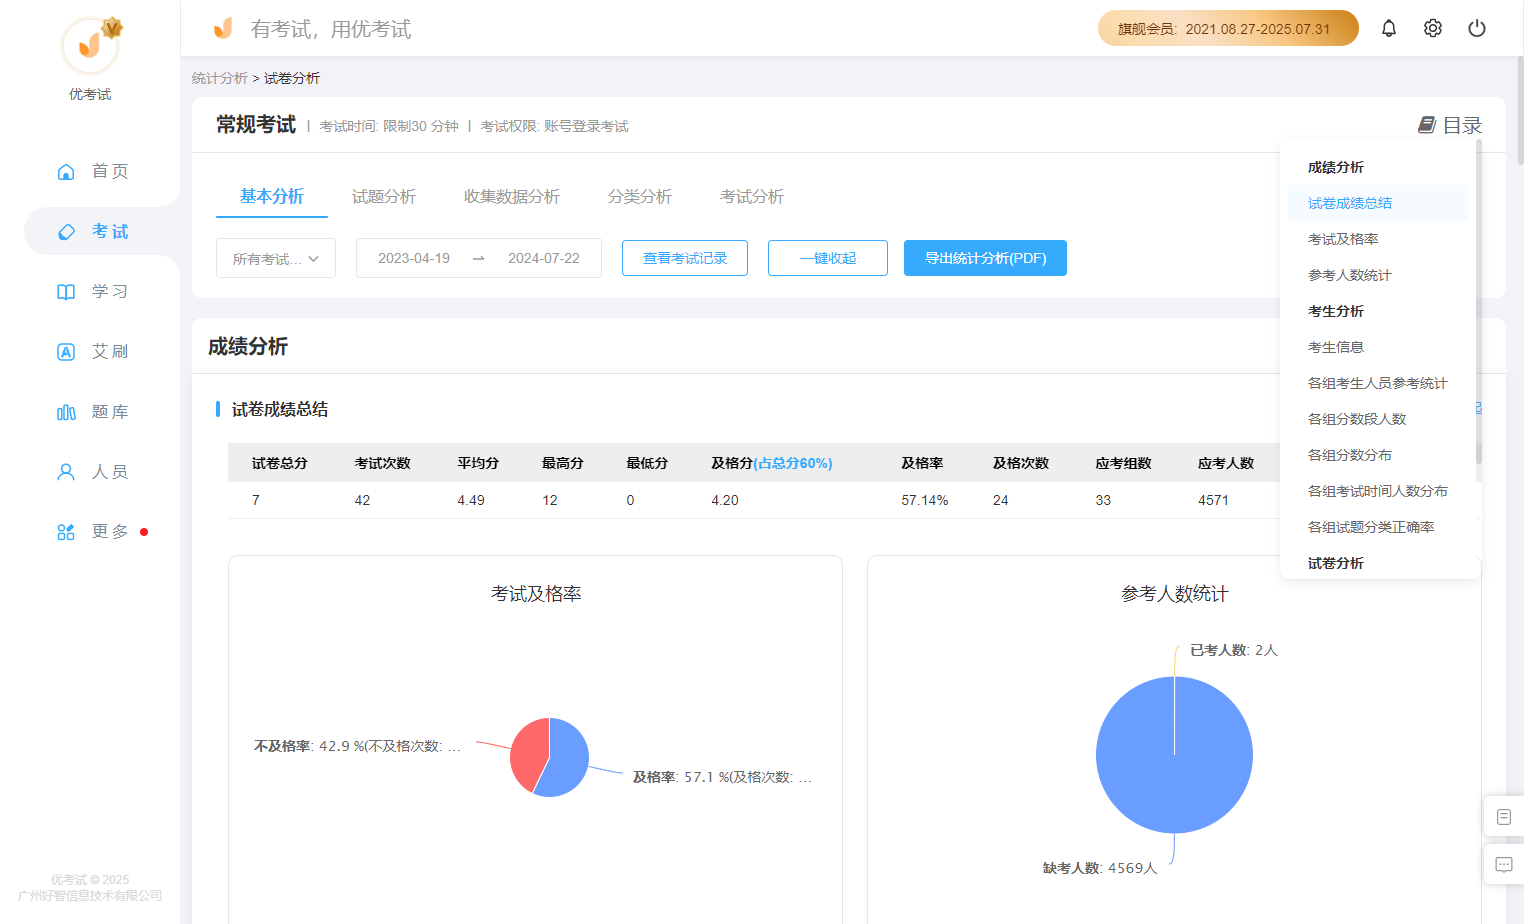The width and height of the screenshot is (1524, 924).
Task: Switch to 收集数据分析 tab
Action: 512,196
